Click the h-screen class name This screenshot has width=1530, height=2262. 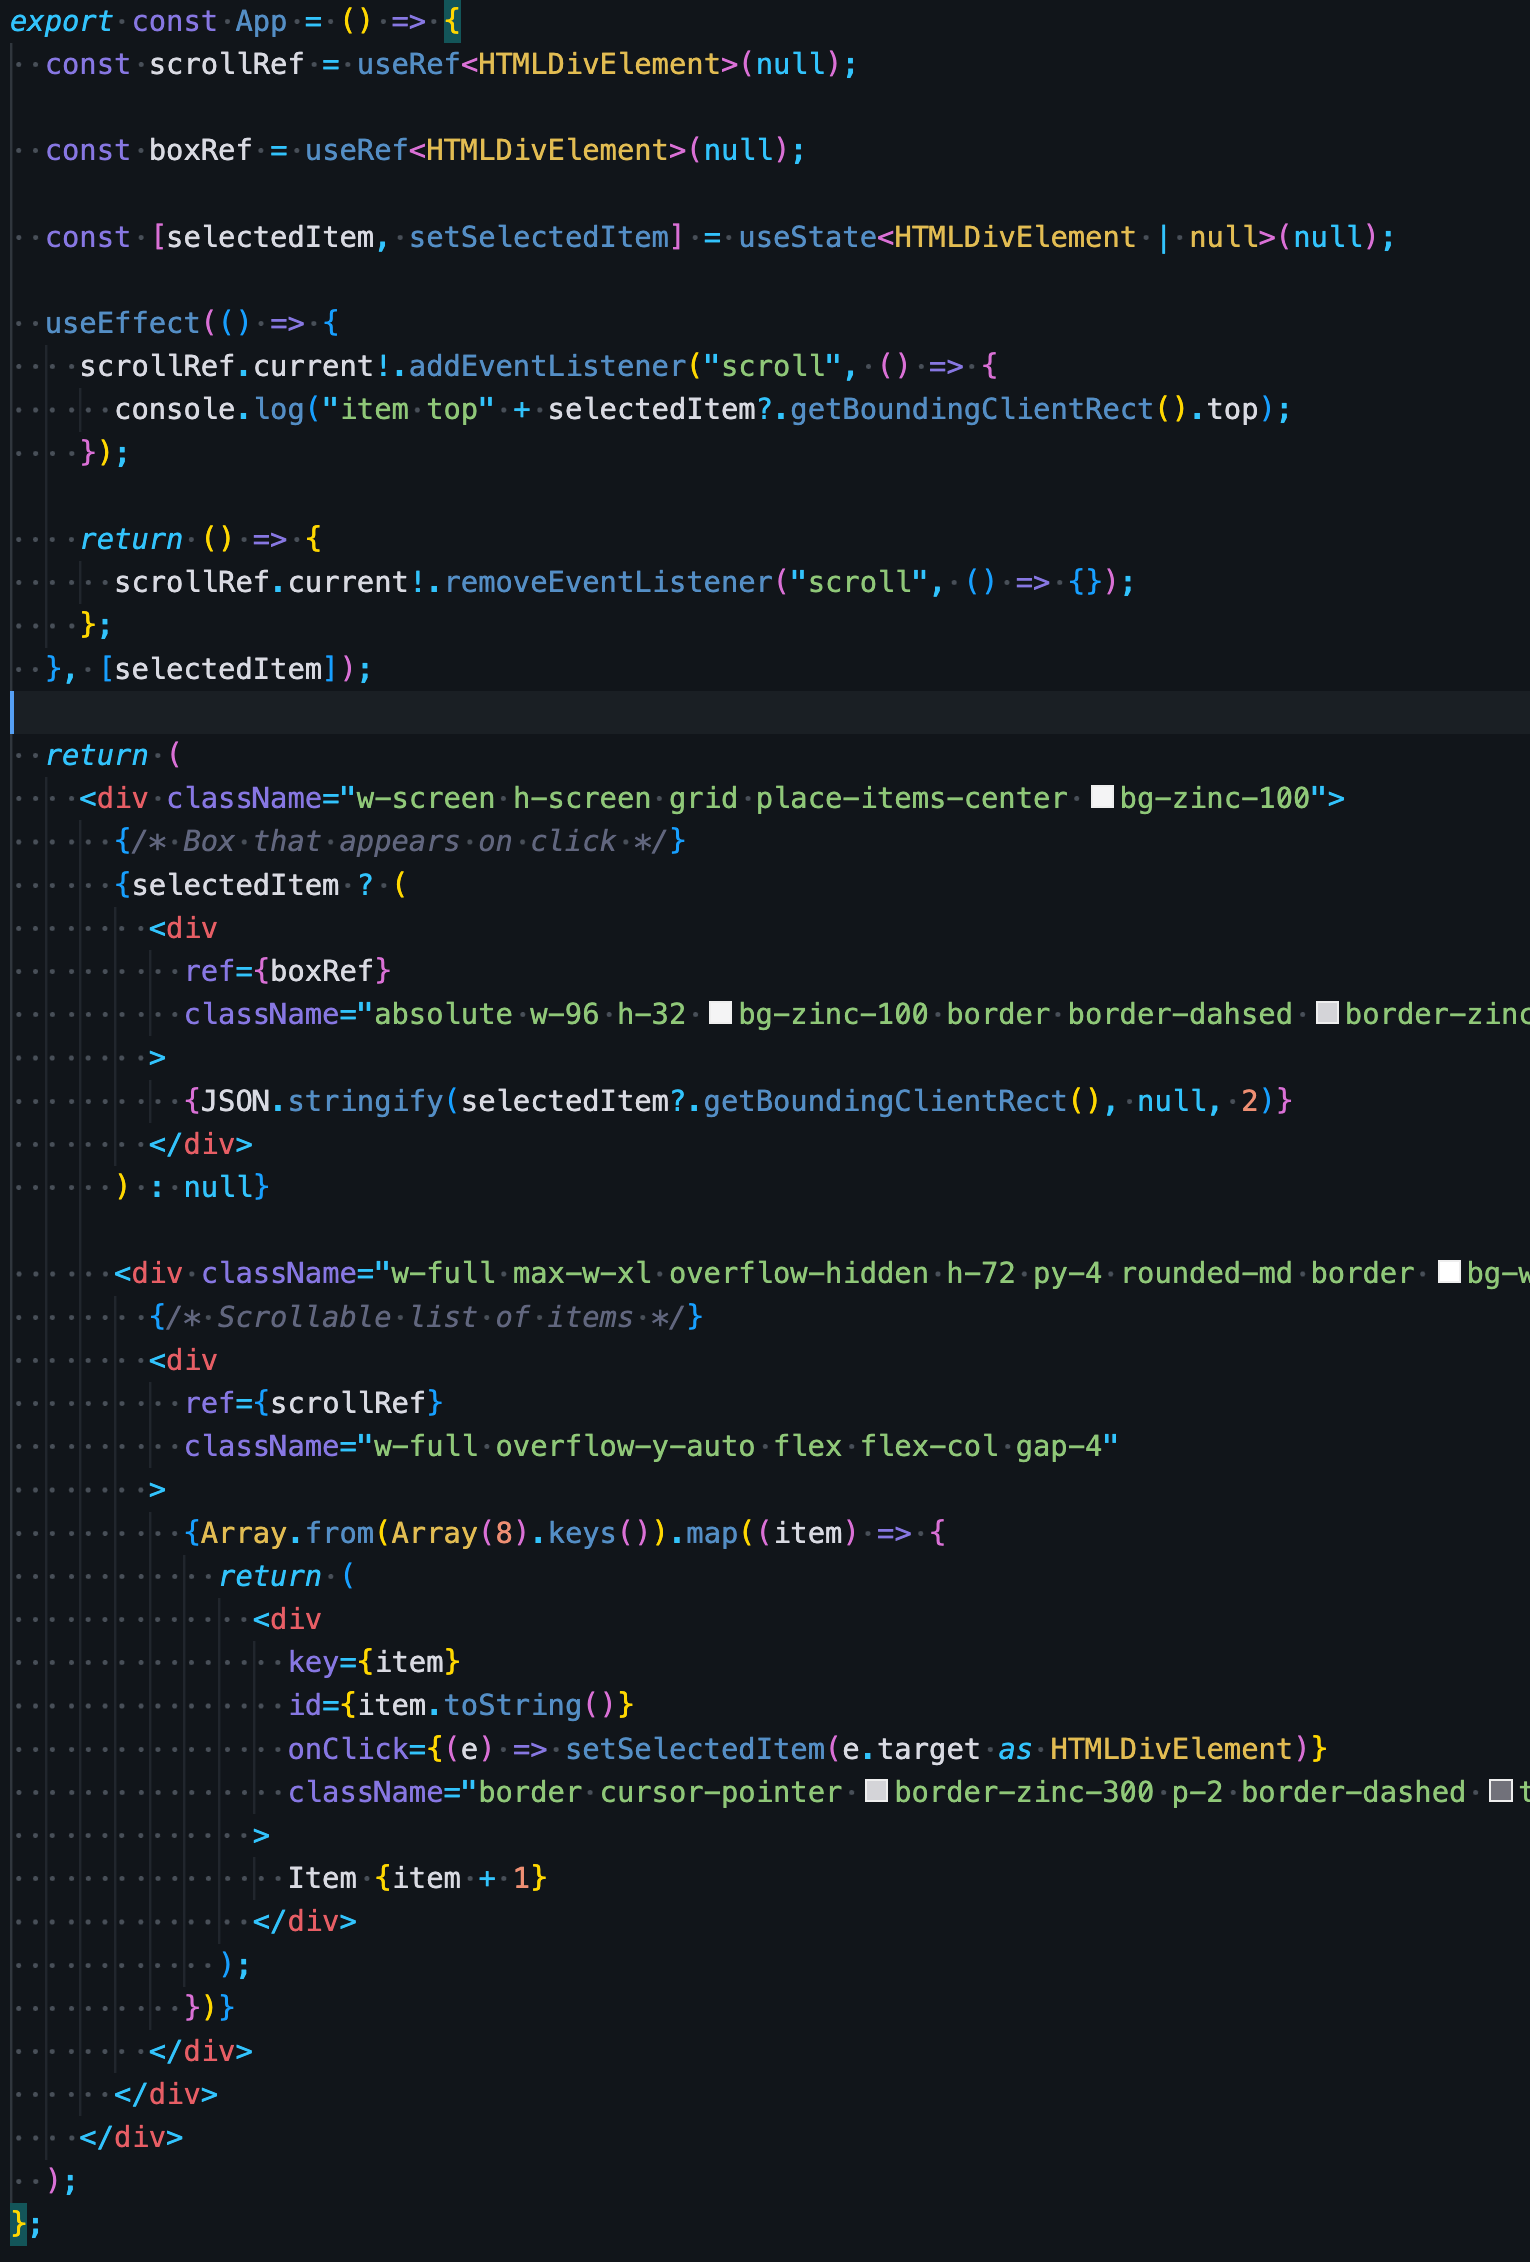coord(582,798)
